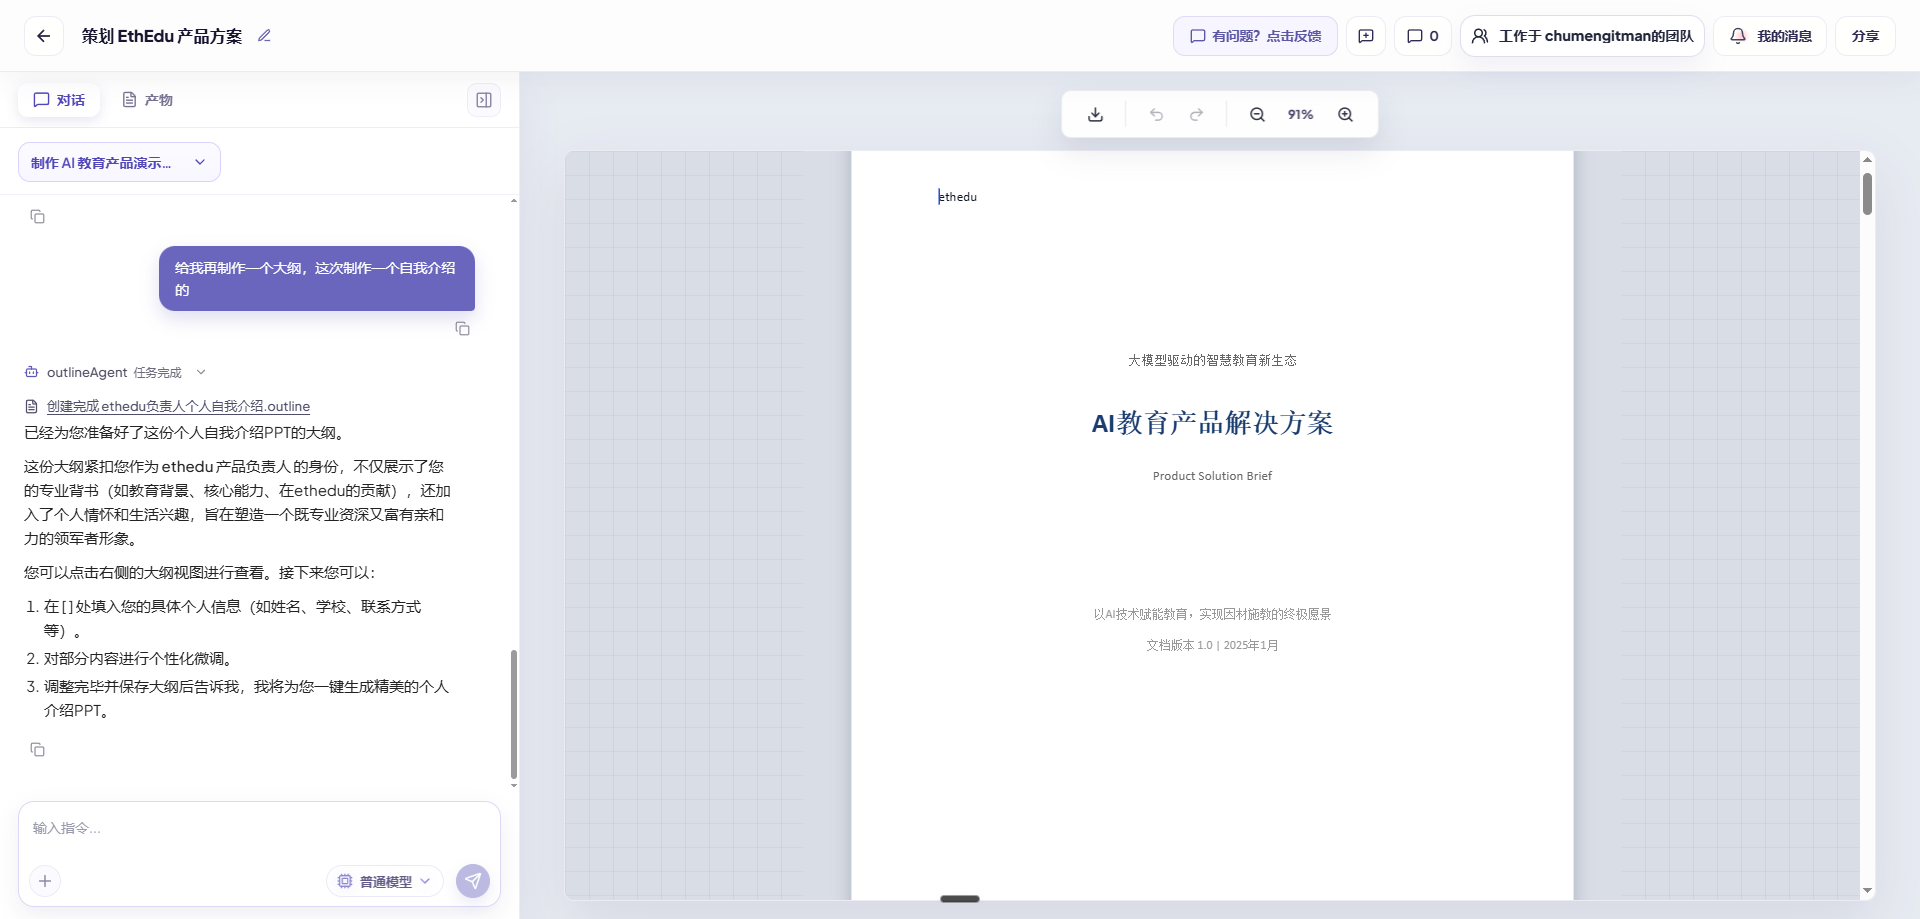The height and width of the screenshot is (919, 1920).
Task: Click the 91% zoom level value
Action: (x=1301, y=115)
